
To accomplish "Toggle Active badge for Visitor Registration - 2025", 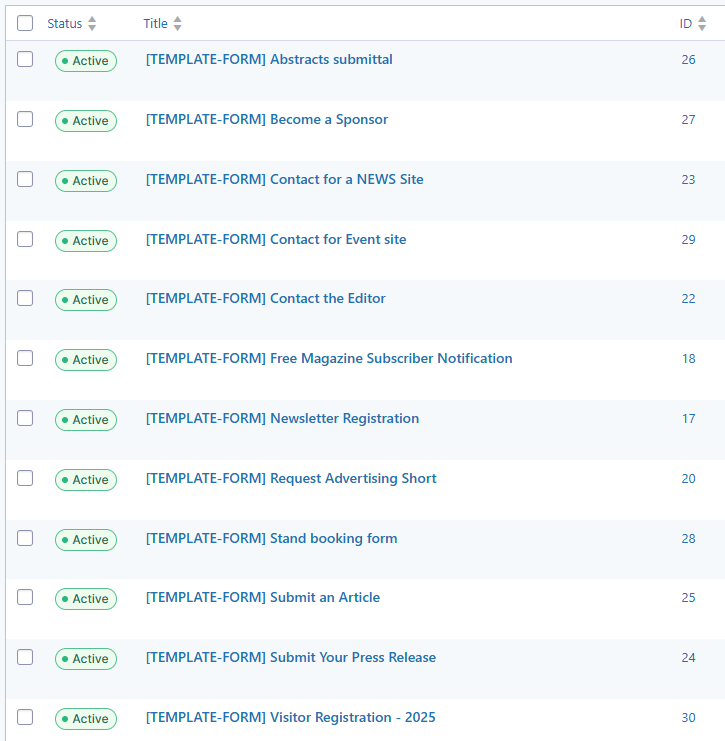I will coord(86,719).
